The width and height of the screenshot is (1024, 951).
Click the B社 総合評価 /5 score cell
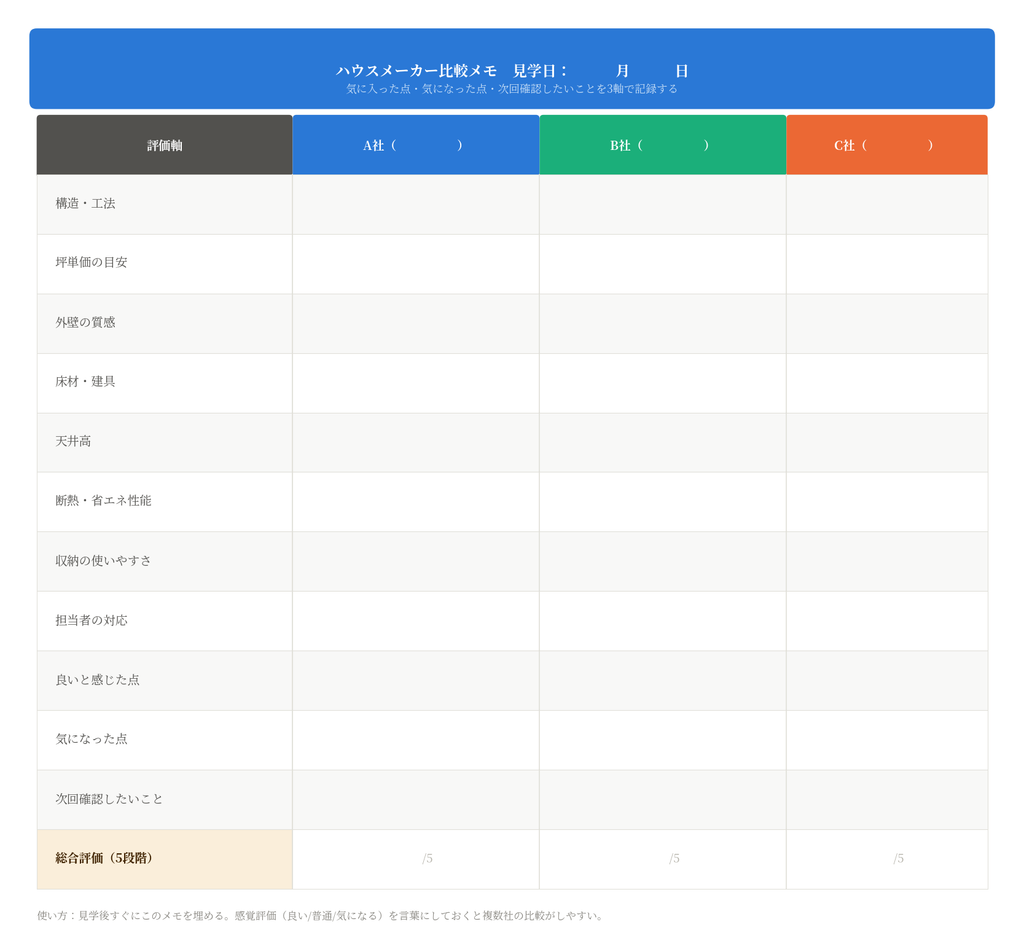pos(663,859)
